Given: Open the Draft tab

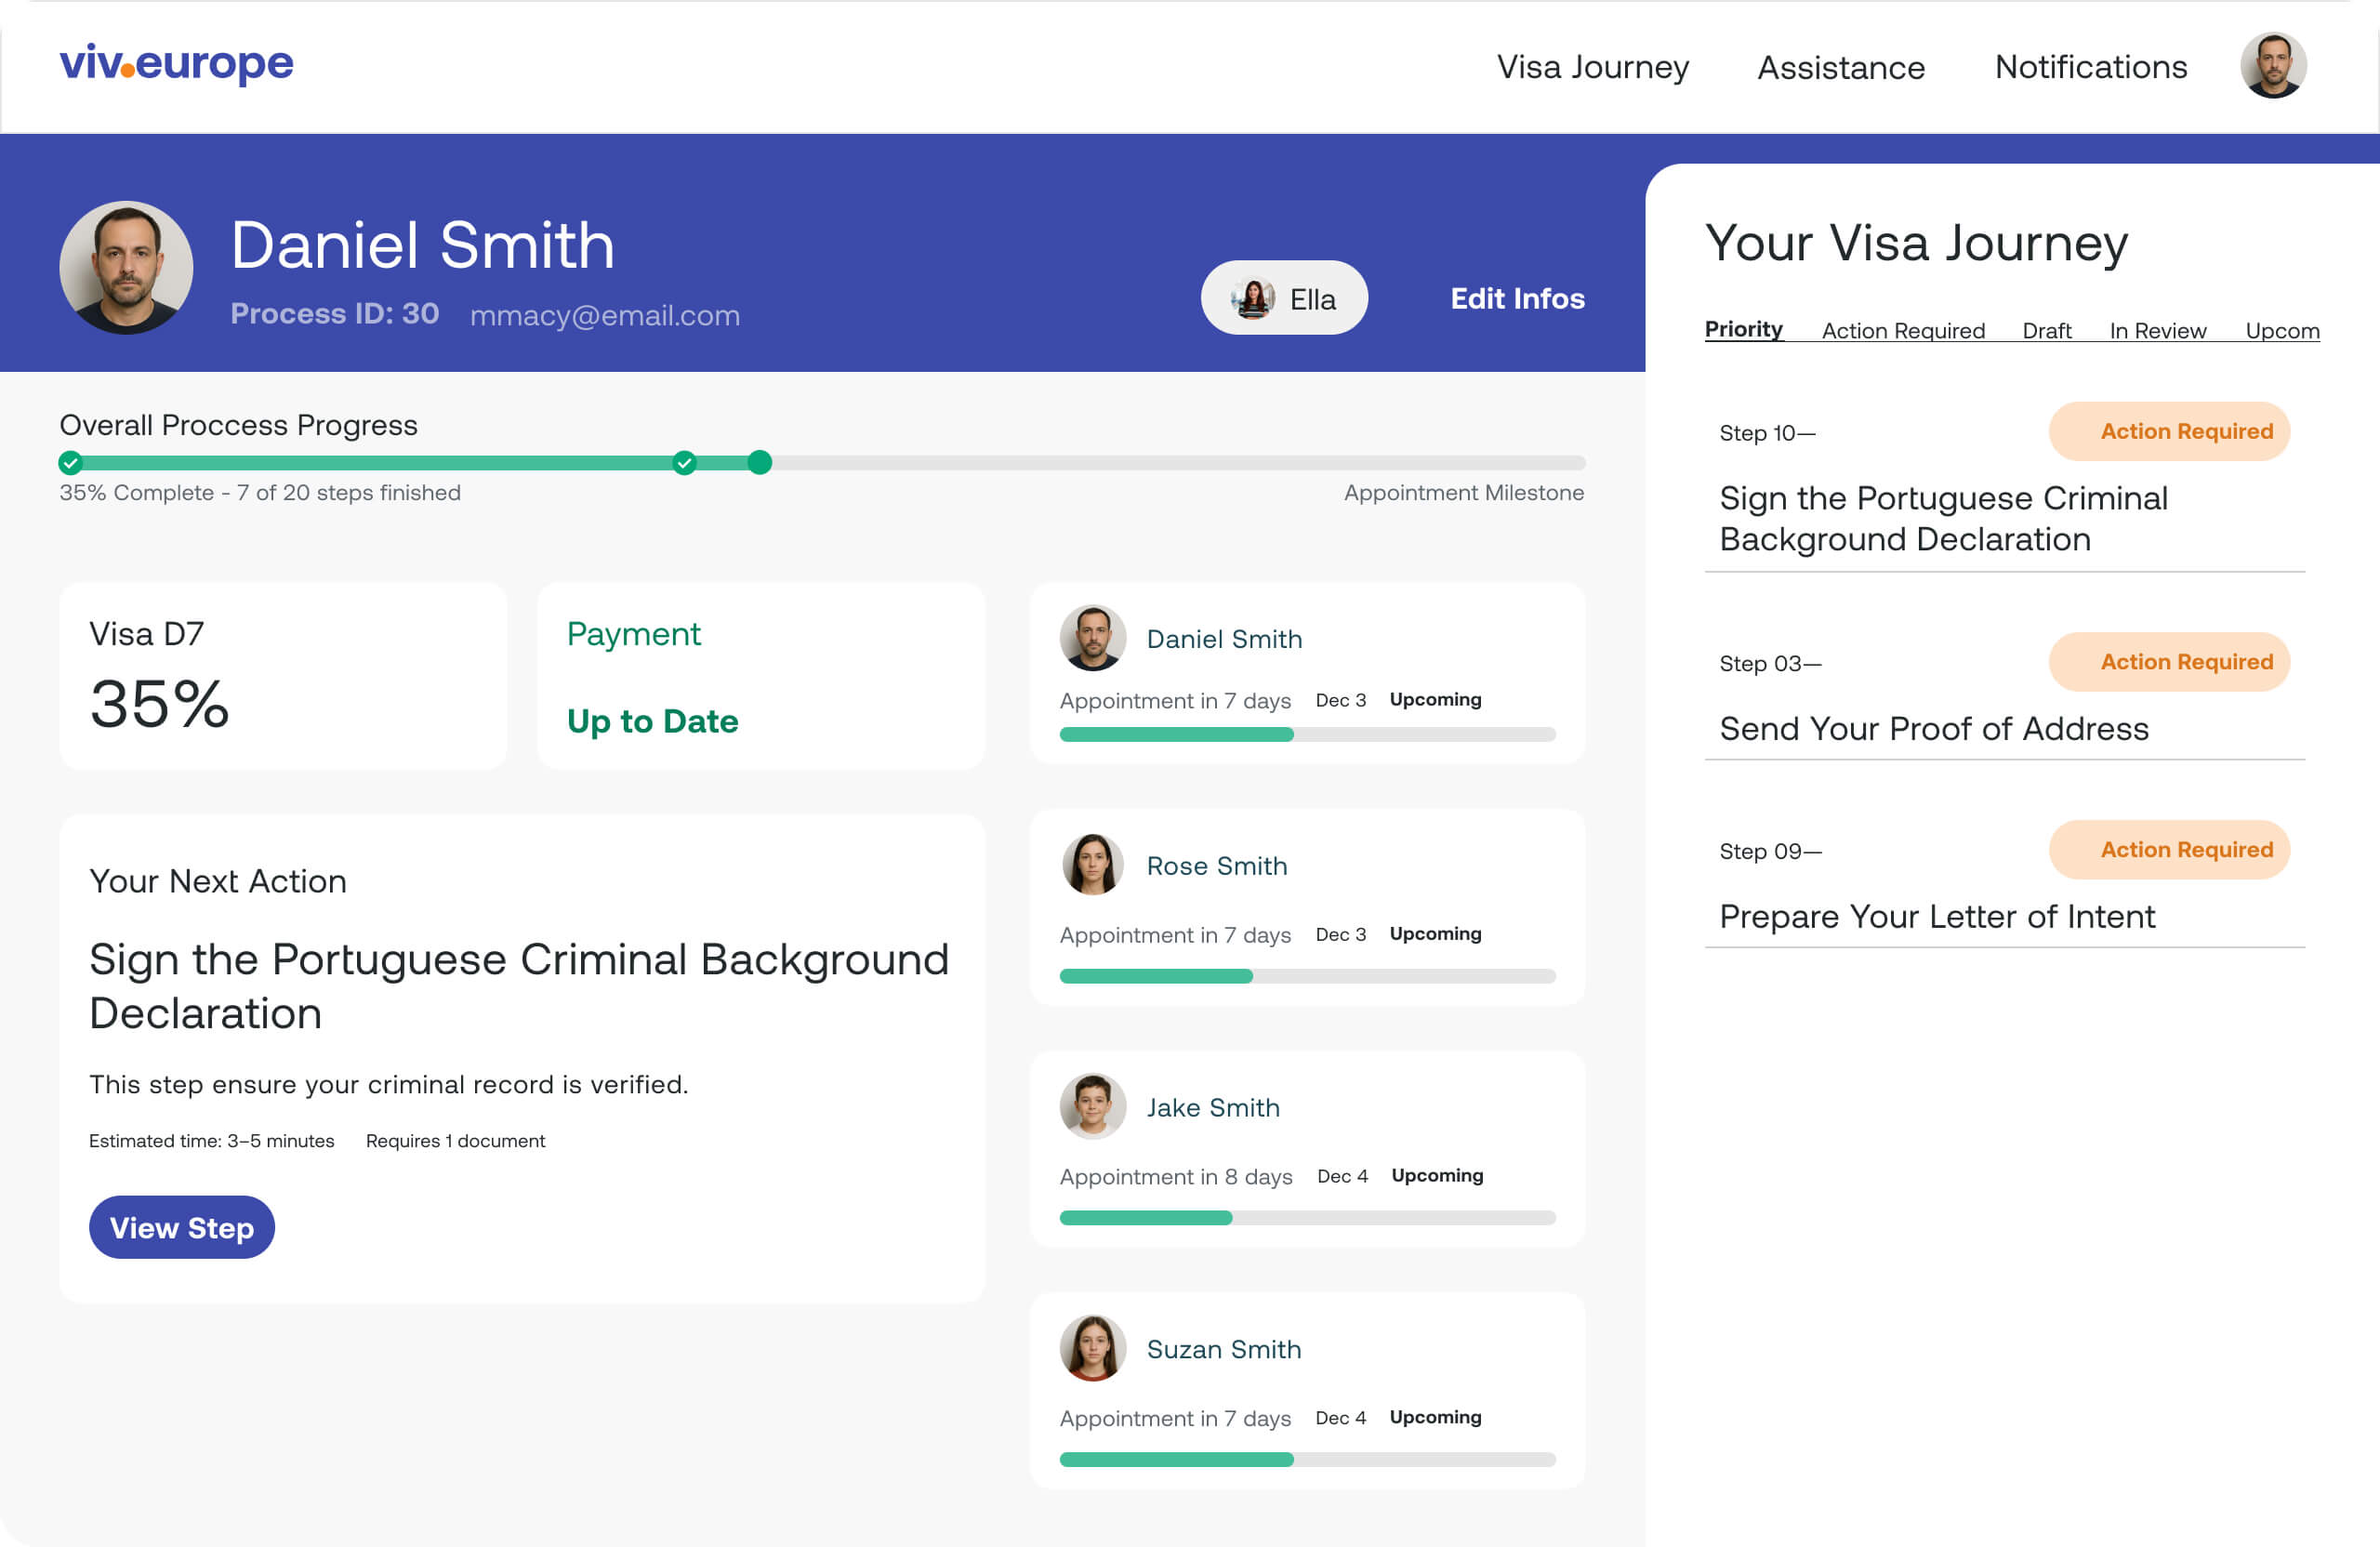Looking at the screenshot, I should (x=2047, y=331).
